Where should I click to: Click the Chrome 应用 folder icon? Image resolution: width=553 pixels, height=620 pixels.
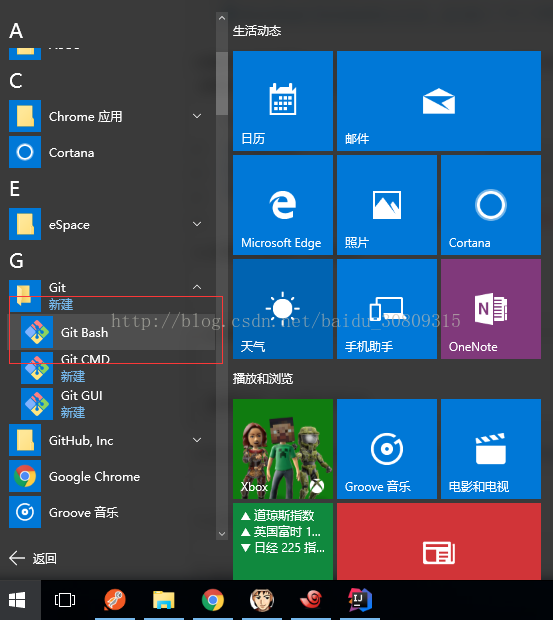pos(25,116)
